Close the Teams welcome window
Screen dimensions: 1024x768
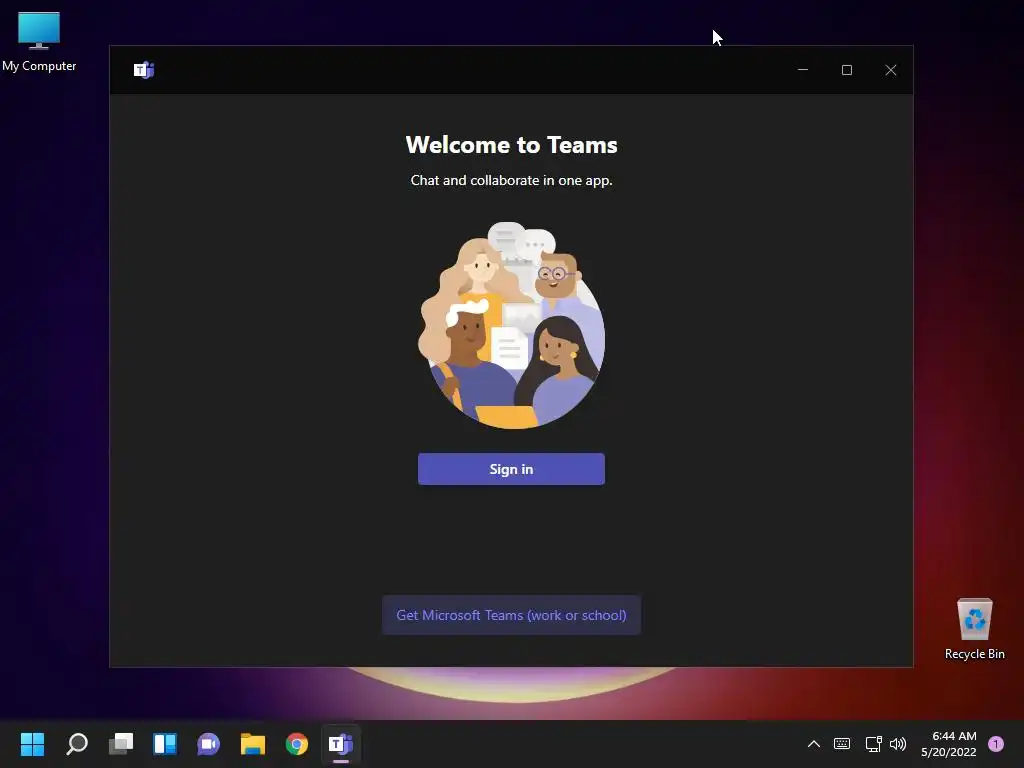(891, 70)
